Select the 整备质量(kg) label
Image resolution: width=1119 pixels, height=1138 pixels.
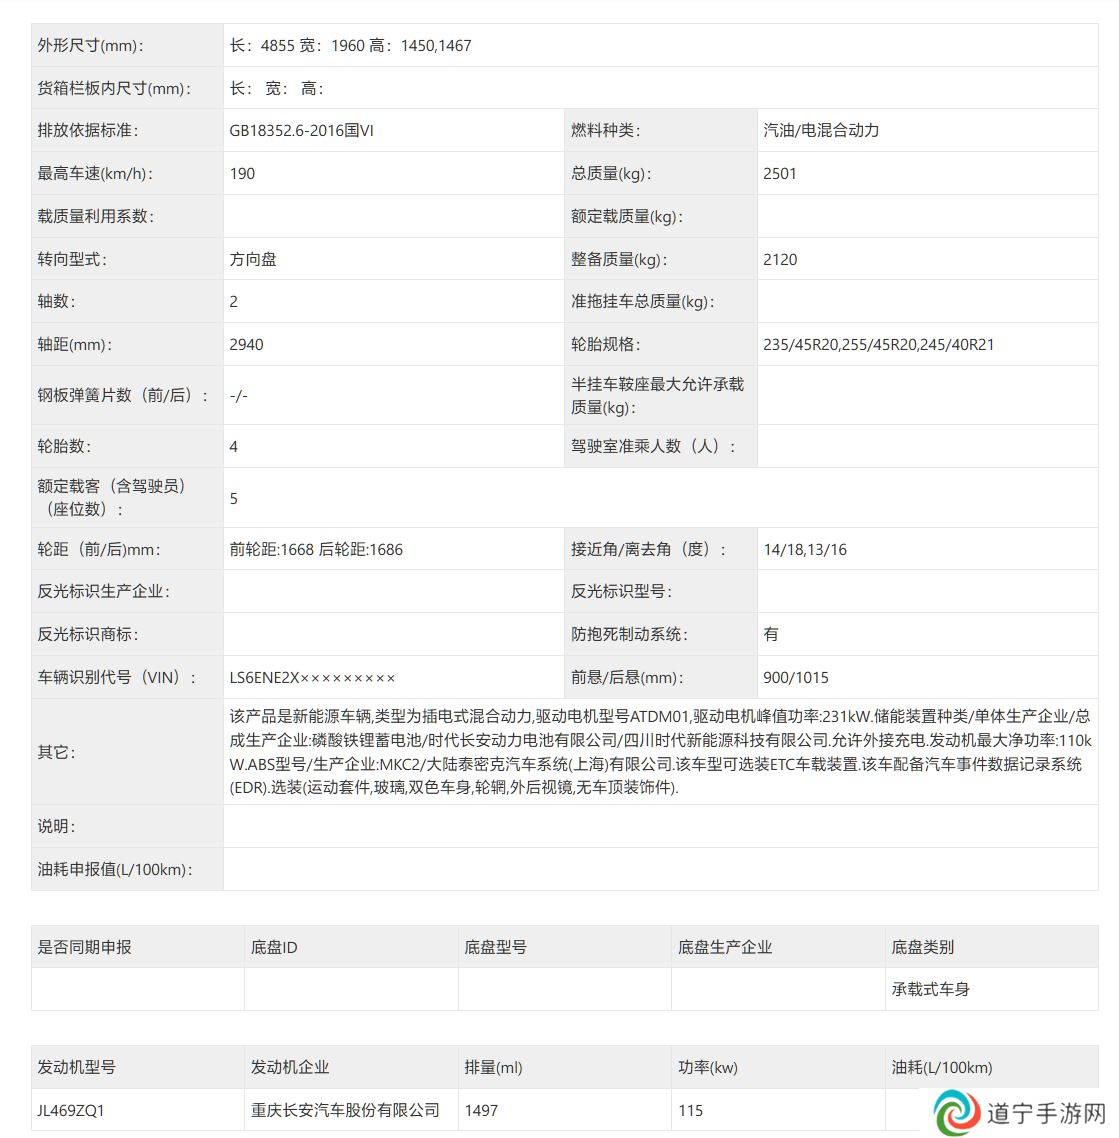(619, 259)
